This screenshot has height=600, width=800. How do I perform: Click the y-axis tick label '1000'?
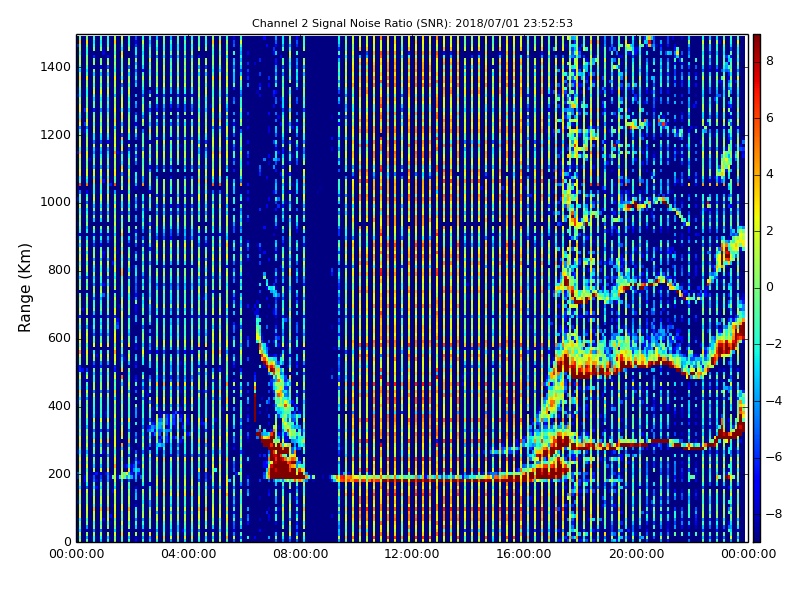click(x=56, y=202)
